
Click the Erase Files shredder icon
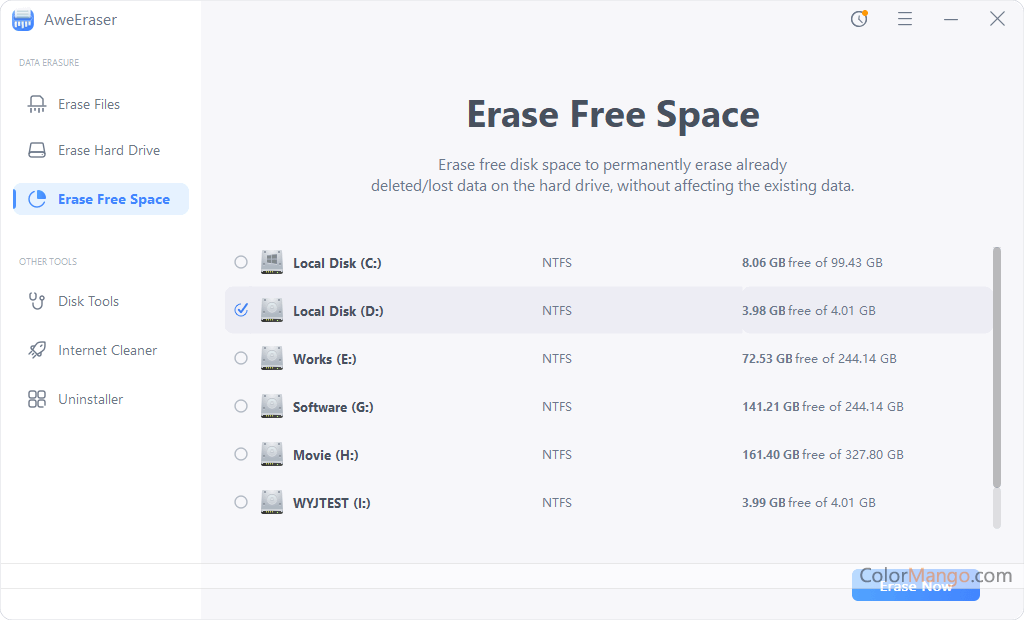point(37,104)
